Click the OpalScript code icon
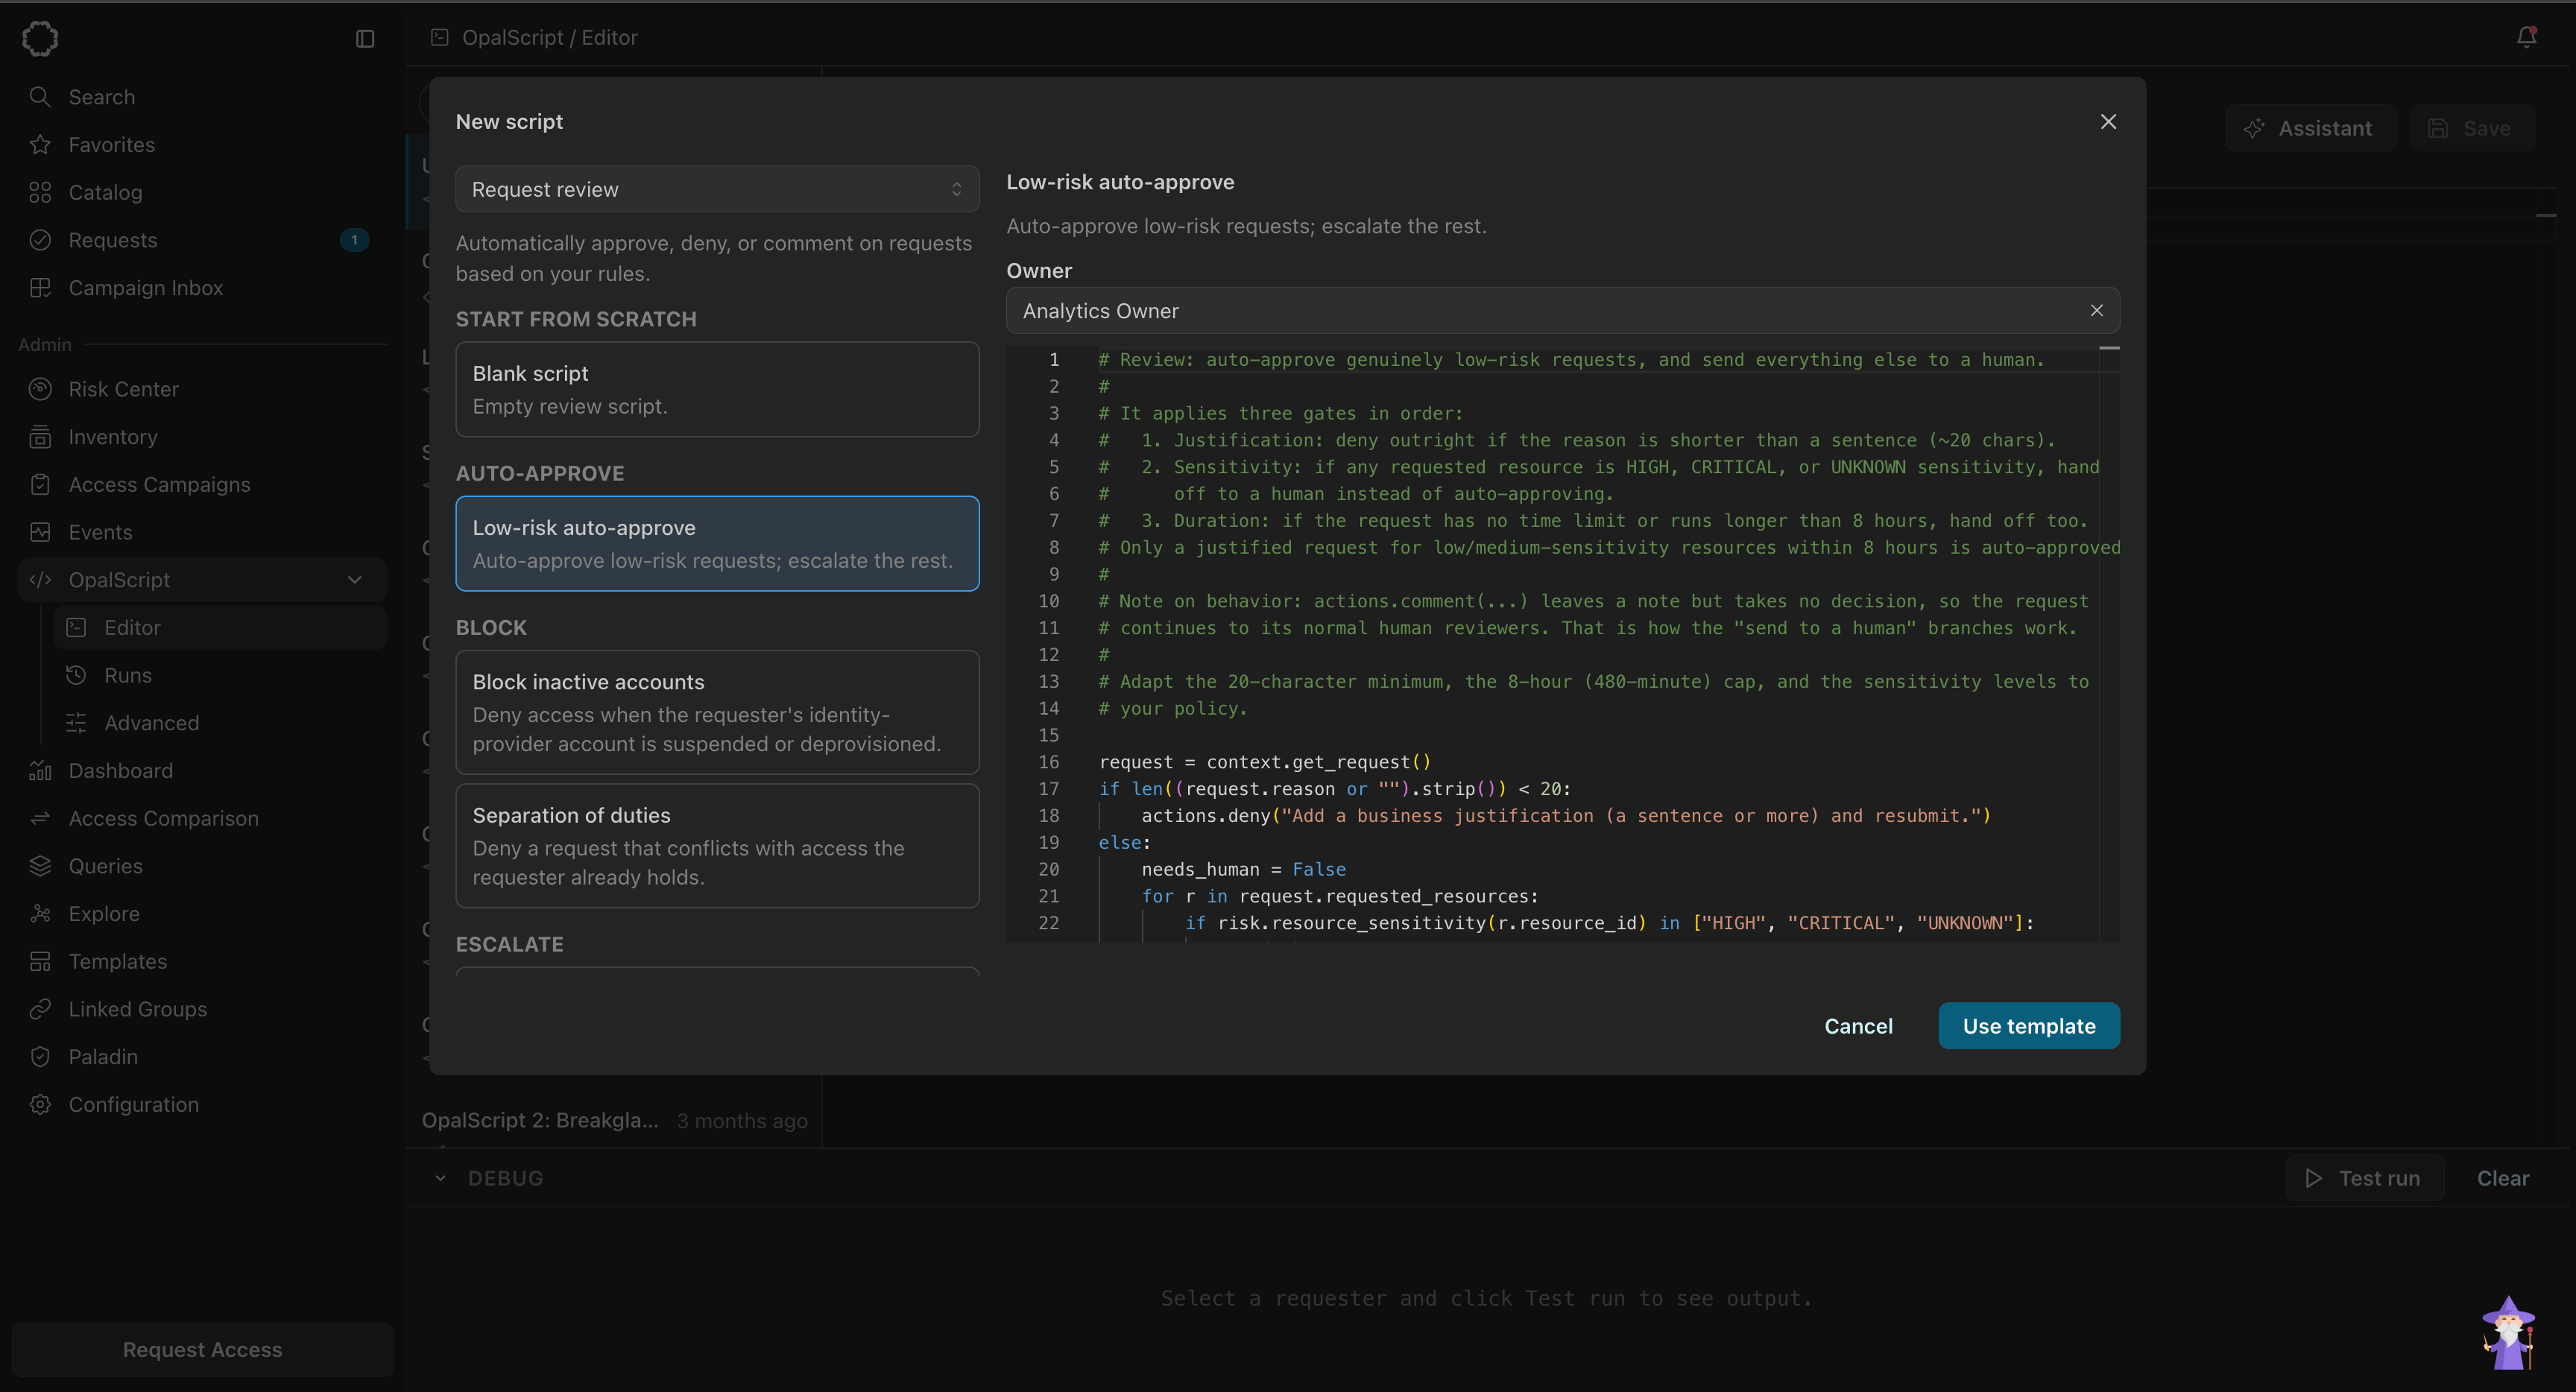 [40, 580]
